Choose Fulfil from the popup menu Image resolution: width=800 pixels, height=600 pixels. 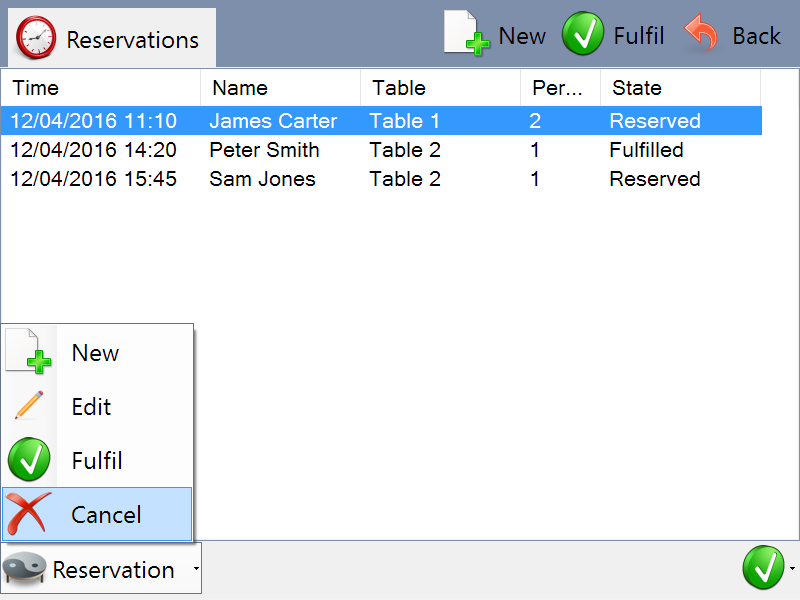(x=97, y=461)
